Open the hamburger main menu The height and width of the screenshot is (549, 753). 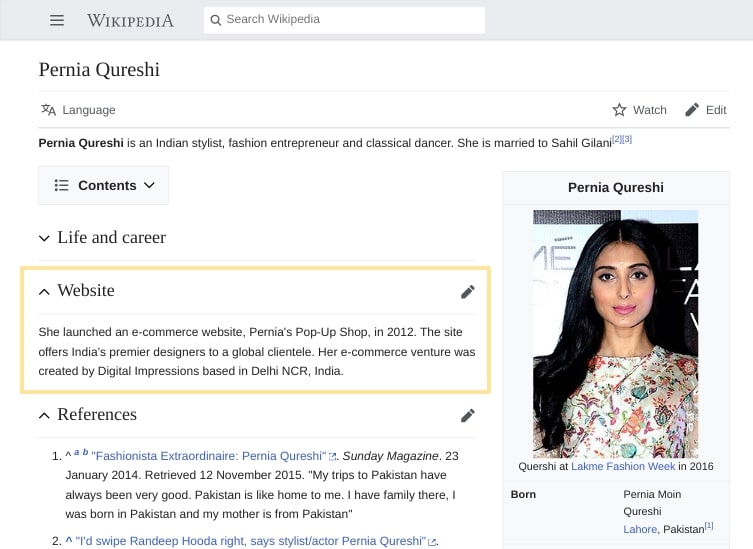(x=57, y=20)
